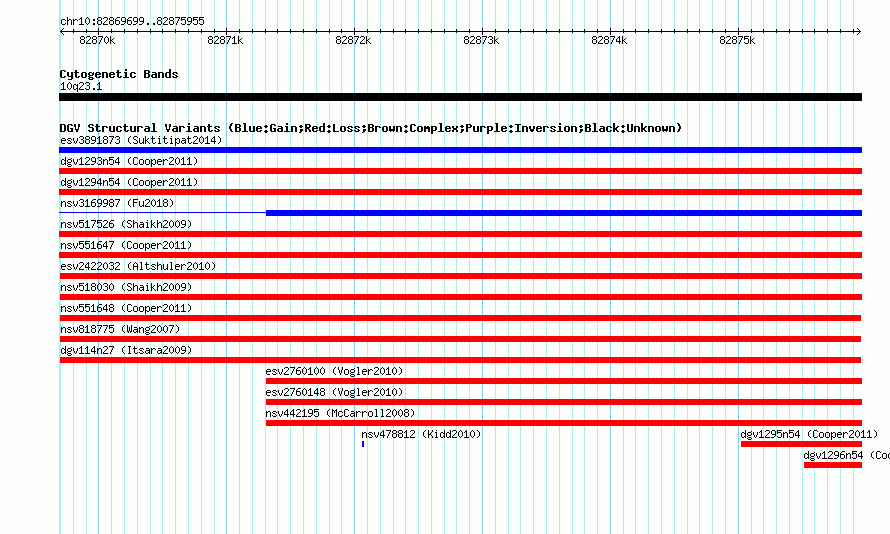
Task: Click the 82872k ruler tick label
Action: (x=353, y=40)
